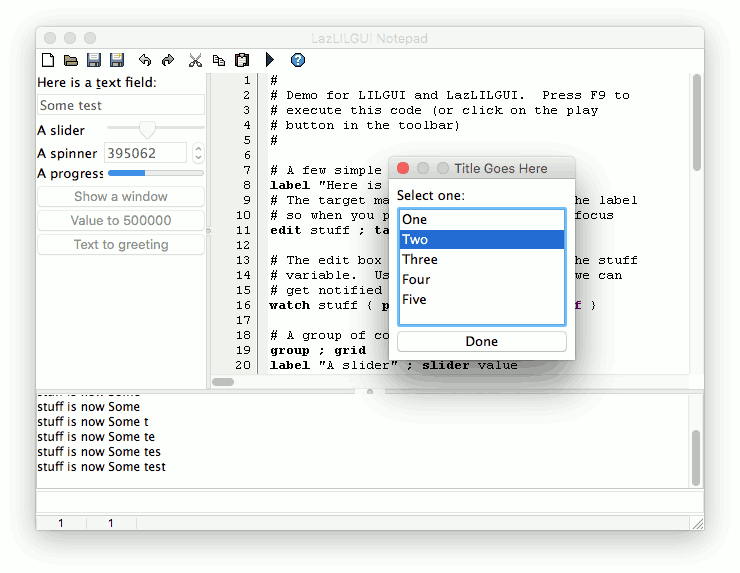Click the spinner stepper arrows
Viewport: 740px width, 573px height.
198,153
